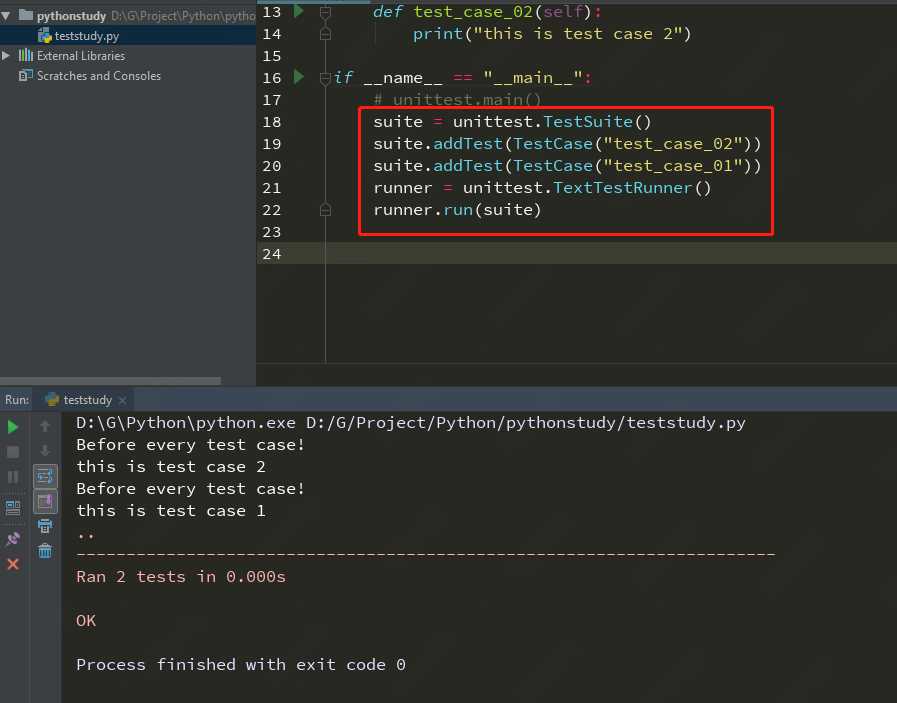
Task: Click the Scratches and Consoles icon
Action: click(26, 75)
